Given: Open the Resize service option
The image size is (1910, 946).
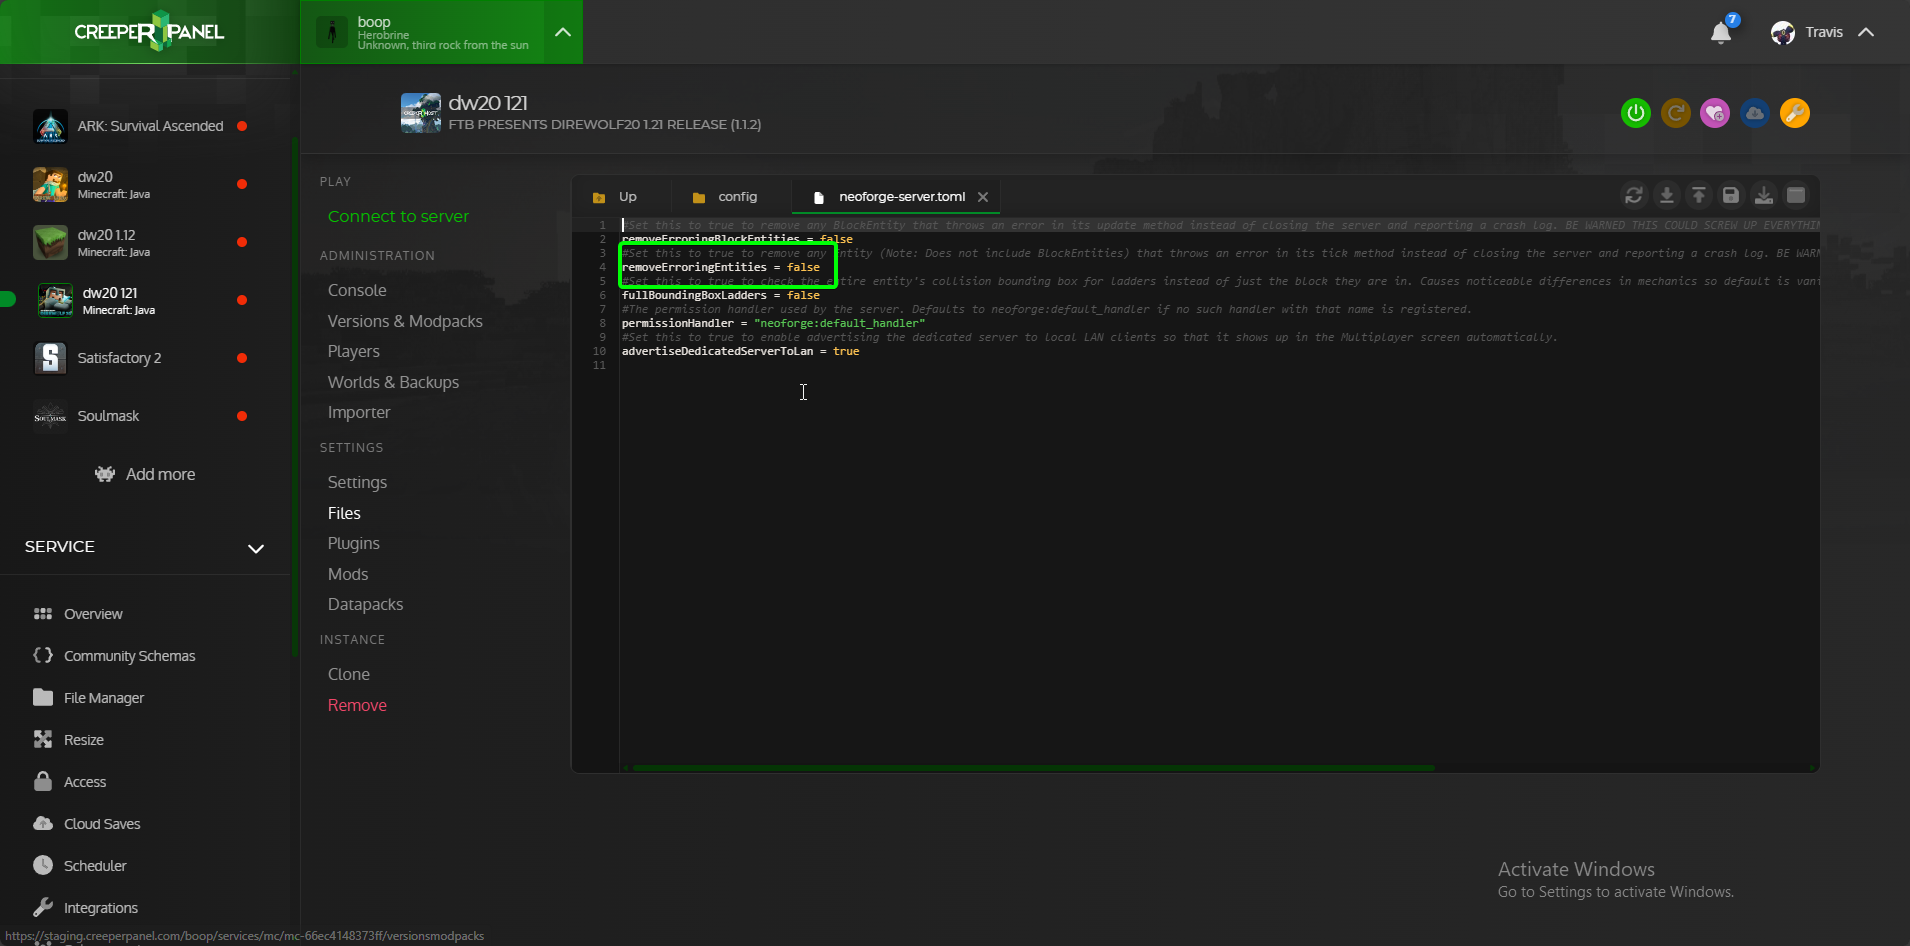Looking at the screenshot, I should pos(68,740).
